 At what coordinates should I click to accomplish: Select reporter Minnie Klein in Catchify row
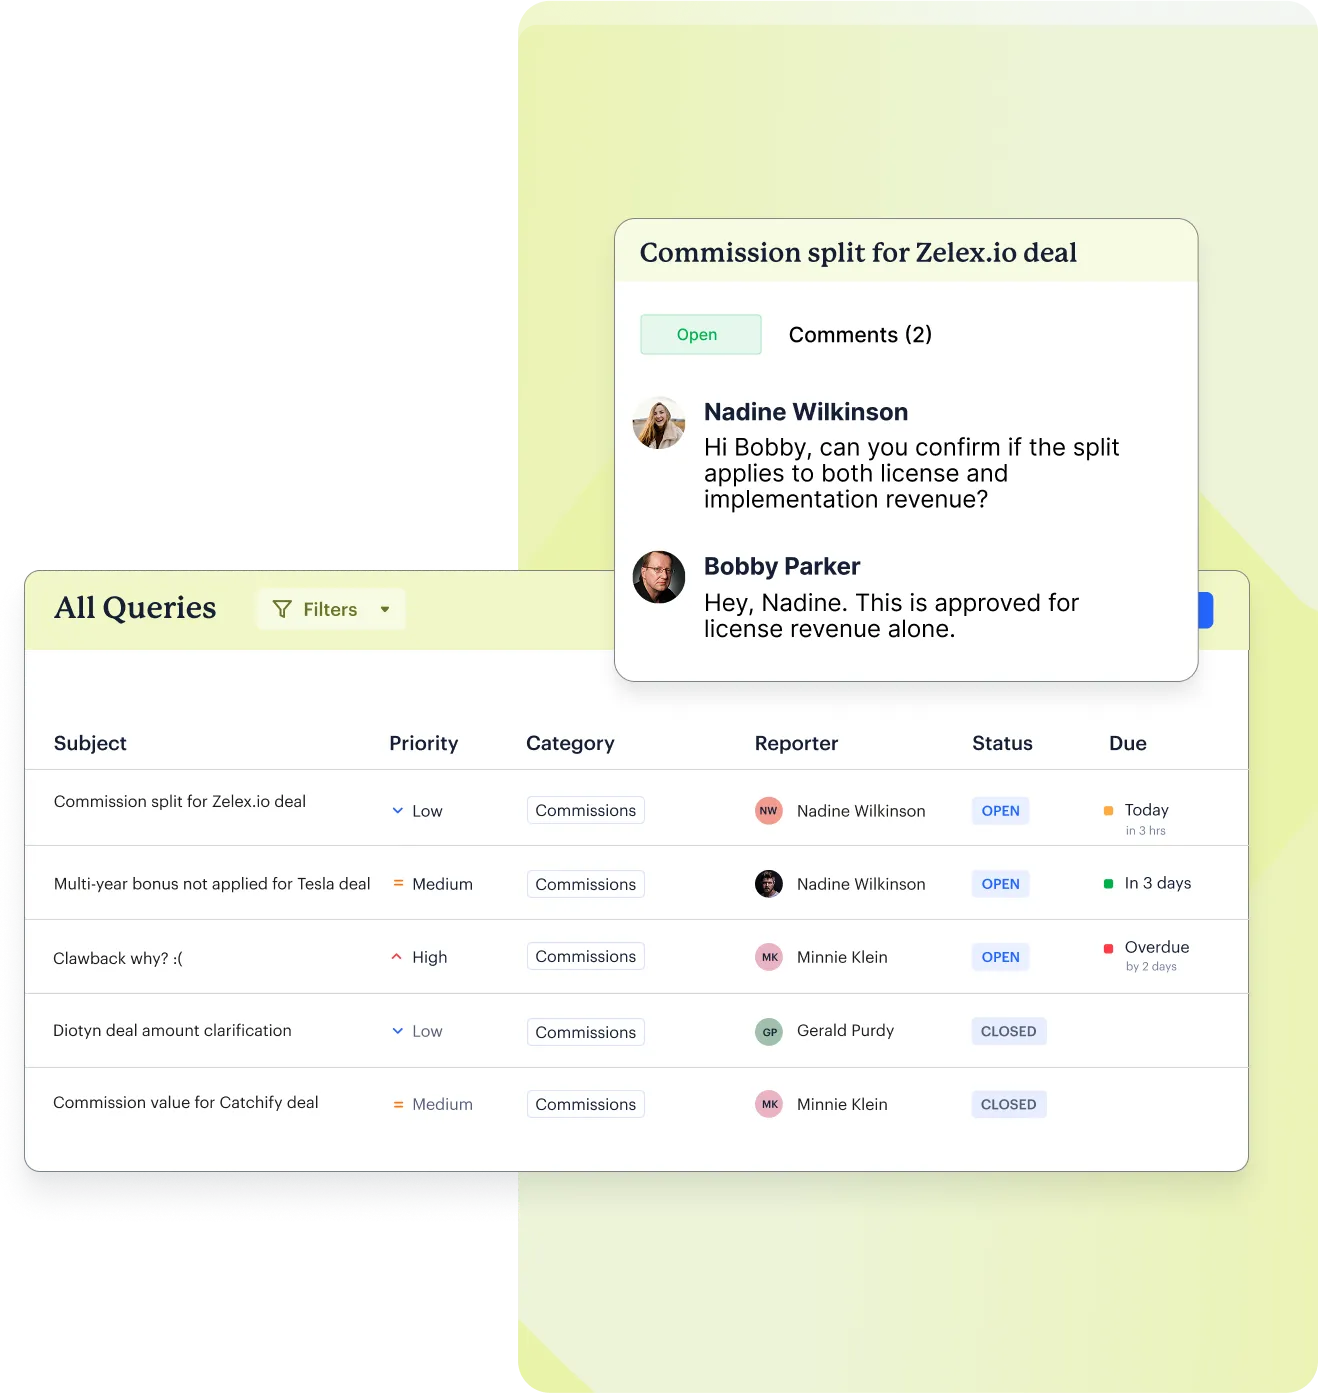click(x=842, y=1104)
